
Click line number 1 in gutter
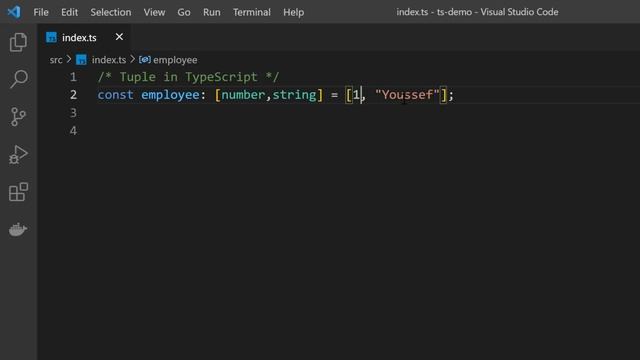pos(73,77)
